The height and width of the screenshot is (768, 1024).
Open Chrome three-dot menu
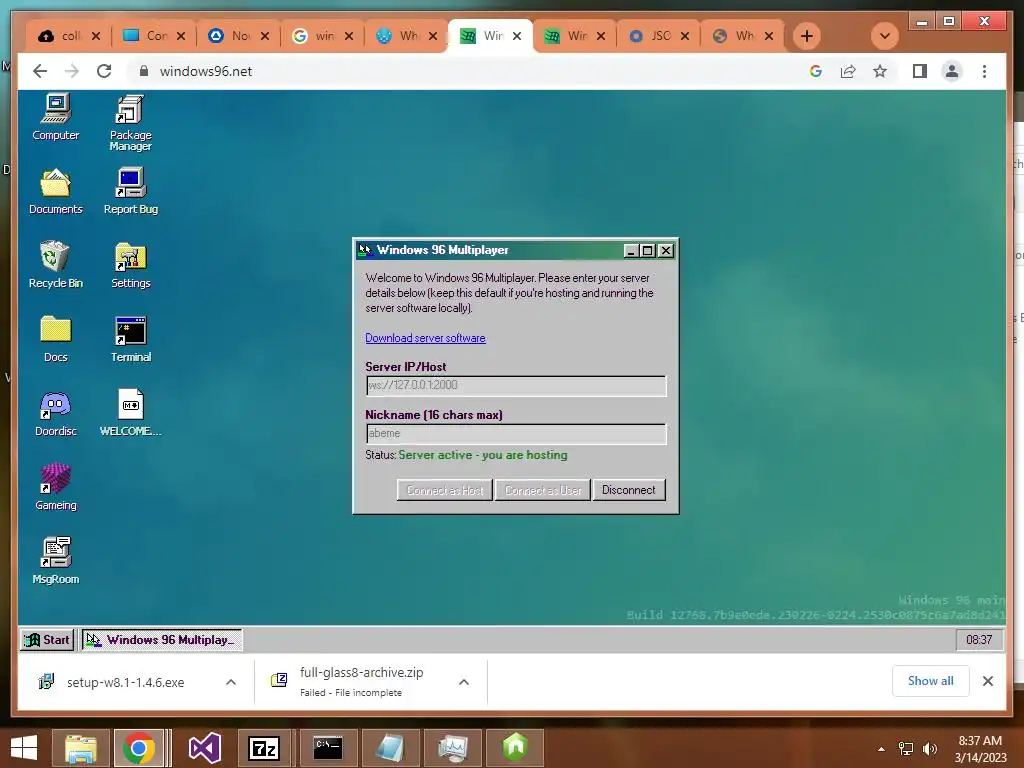click(x=984, y=71)
